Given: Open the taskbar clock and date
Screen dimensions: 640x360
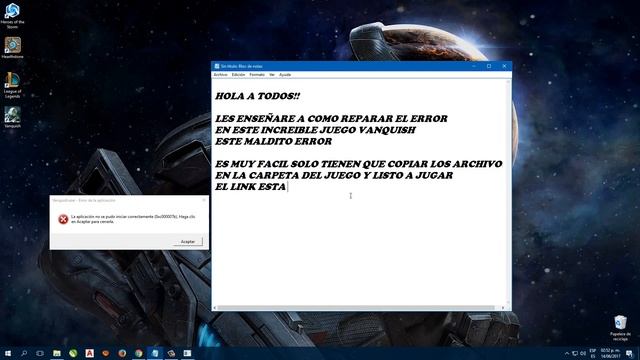Looking at the screenshot, I should [610, 353].
